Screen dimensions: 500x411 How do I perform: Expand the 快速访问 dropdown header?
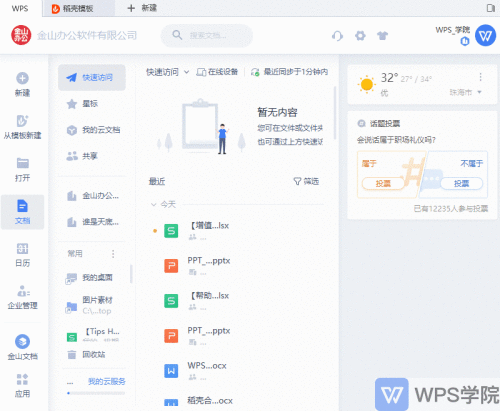[168, 72]
